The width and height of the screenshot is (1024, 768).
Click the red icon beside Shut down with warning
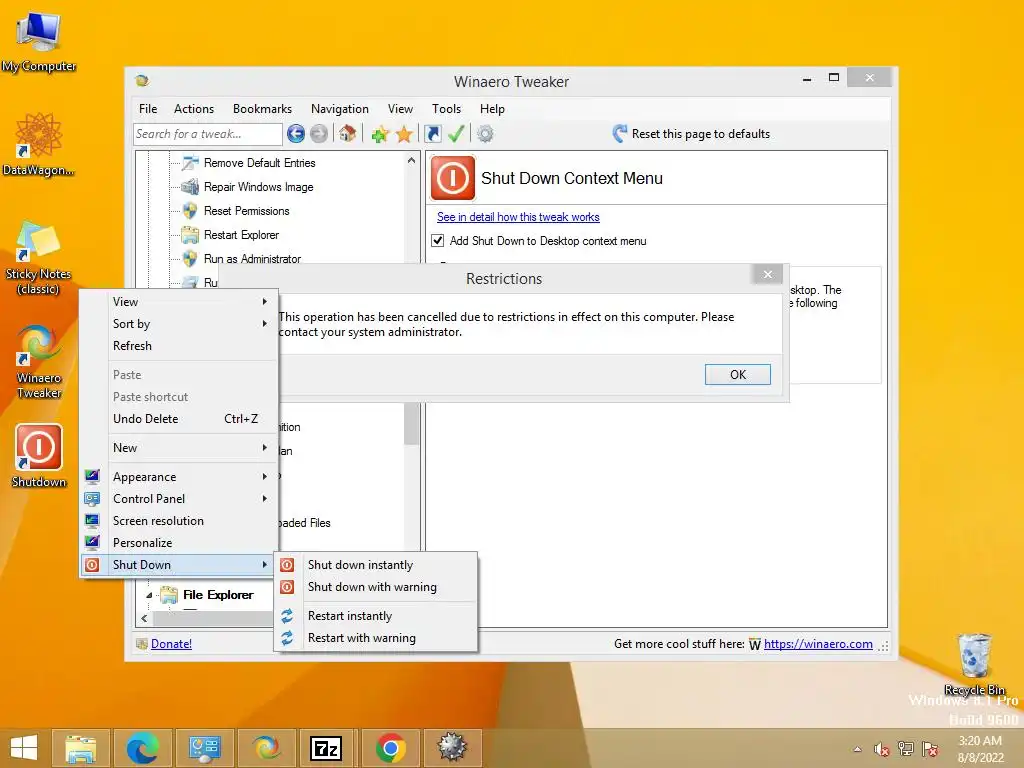pyautogui.click(x=287, y=587)
